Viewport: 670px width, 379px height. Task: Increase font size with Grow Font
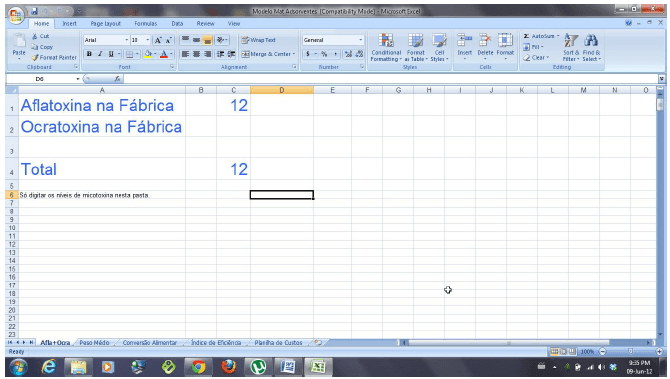point(158,40)
